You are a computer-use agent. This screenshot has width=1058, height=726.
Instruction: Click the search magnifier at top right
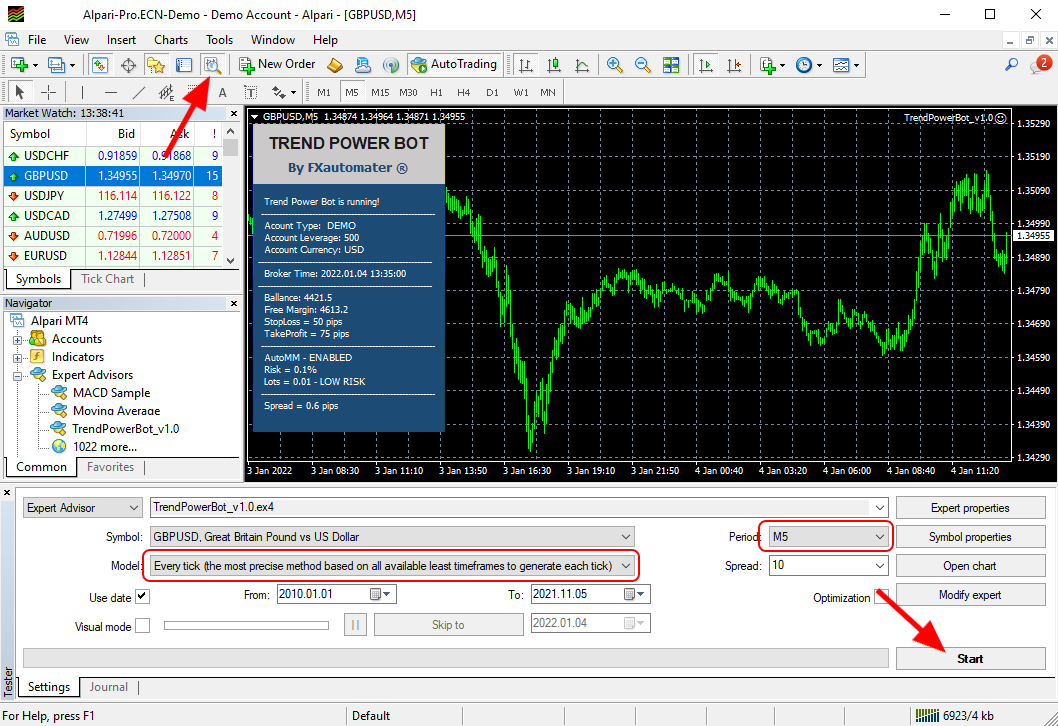[1011, 65]
